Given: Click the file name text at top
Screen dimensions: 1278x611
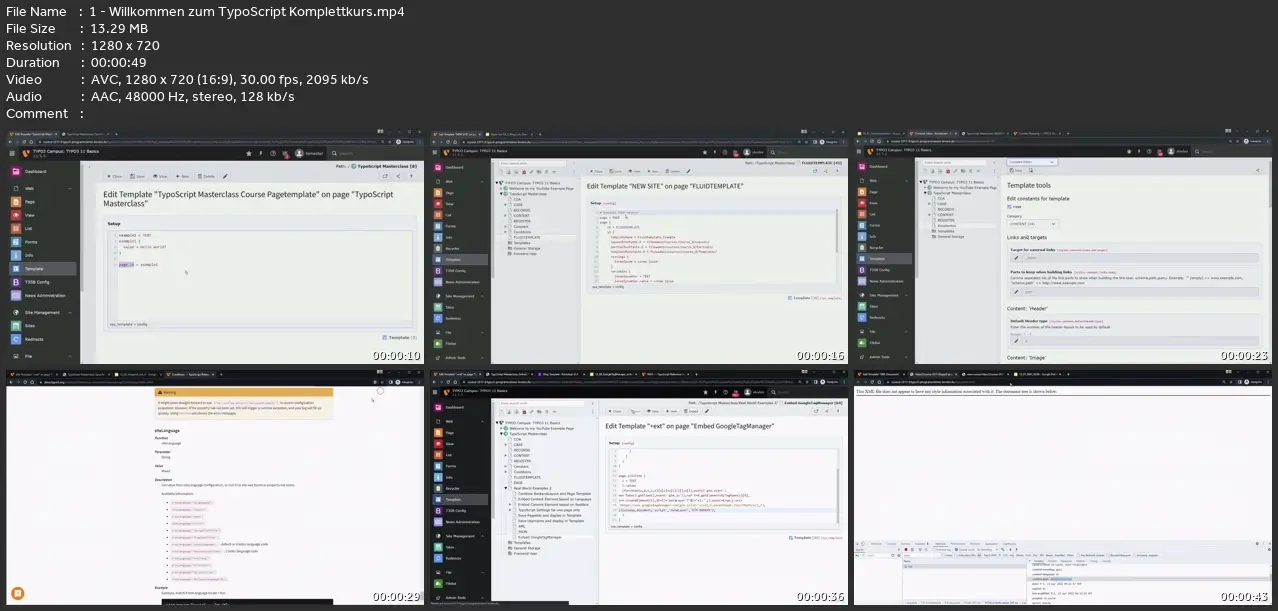Looking at the screenshot, I should coord(247,11).
